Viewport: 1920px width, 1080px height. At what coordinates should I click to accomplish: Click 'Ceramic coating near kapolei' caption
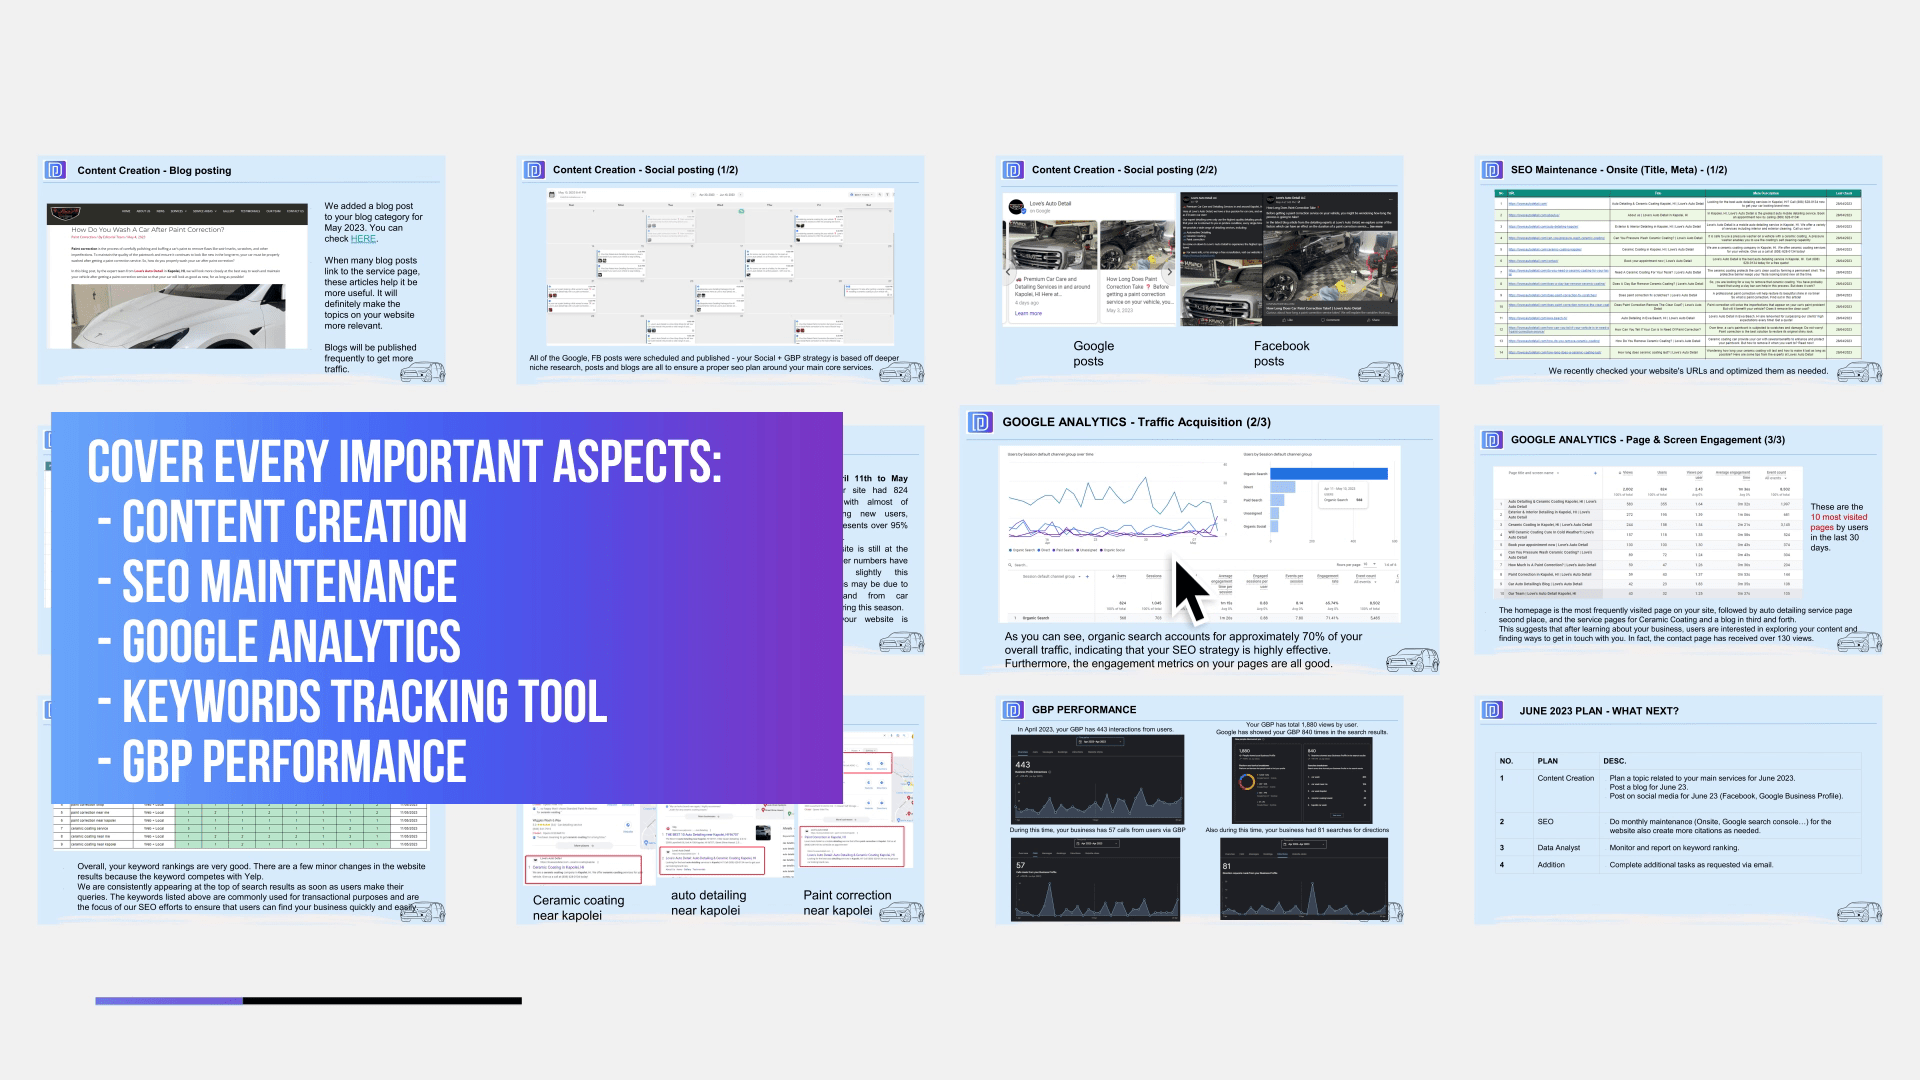pos(578,908)
